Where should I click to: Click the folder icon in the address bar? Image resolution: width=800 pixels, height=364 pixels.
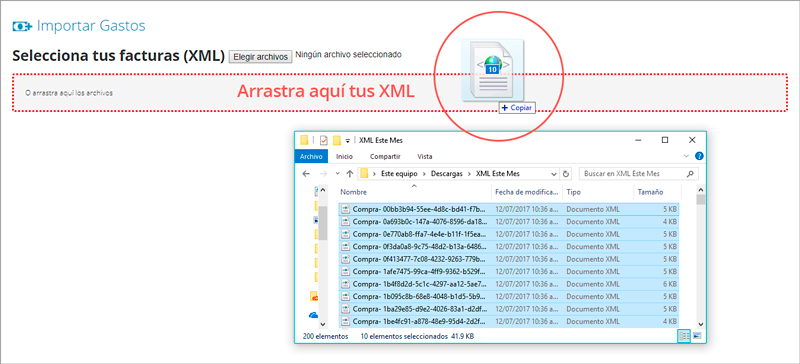tap(364, 174)
